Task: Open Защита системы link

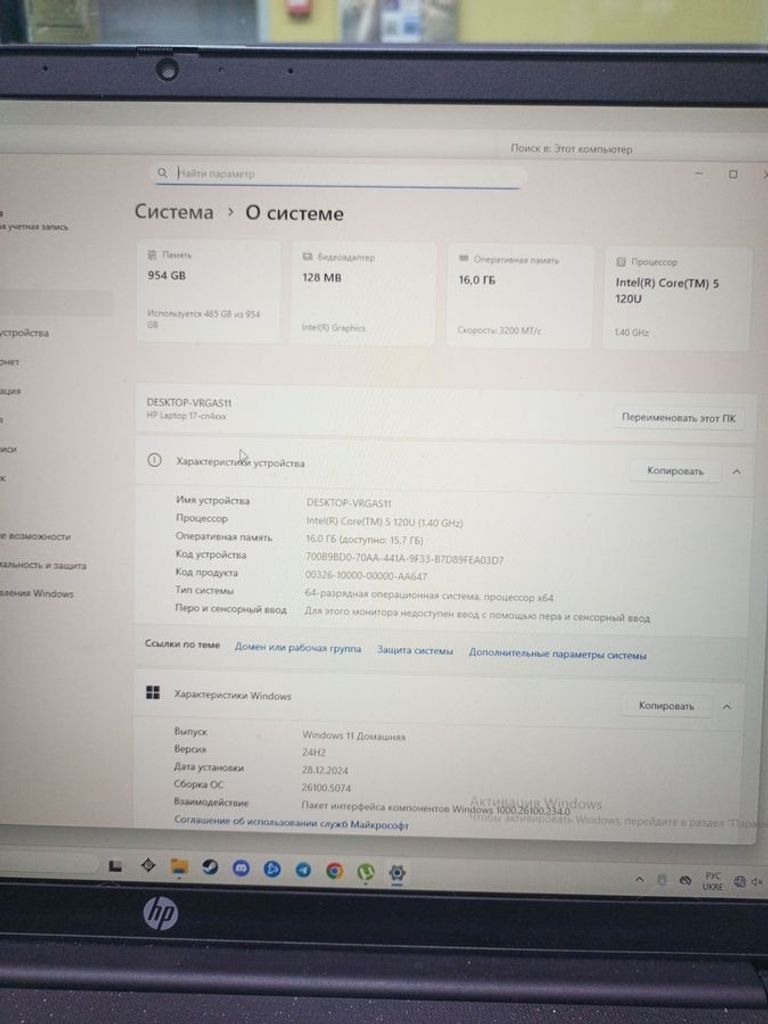Action: pyautogui.click(x=415, y=651)
